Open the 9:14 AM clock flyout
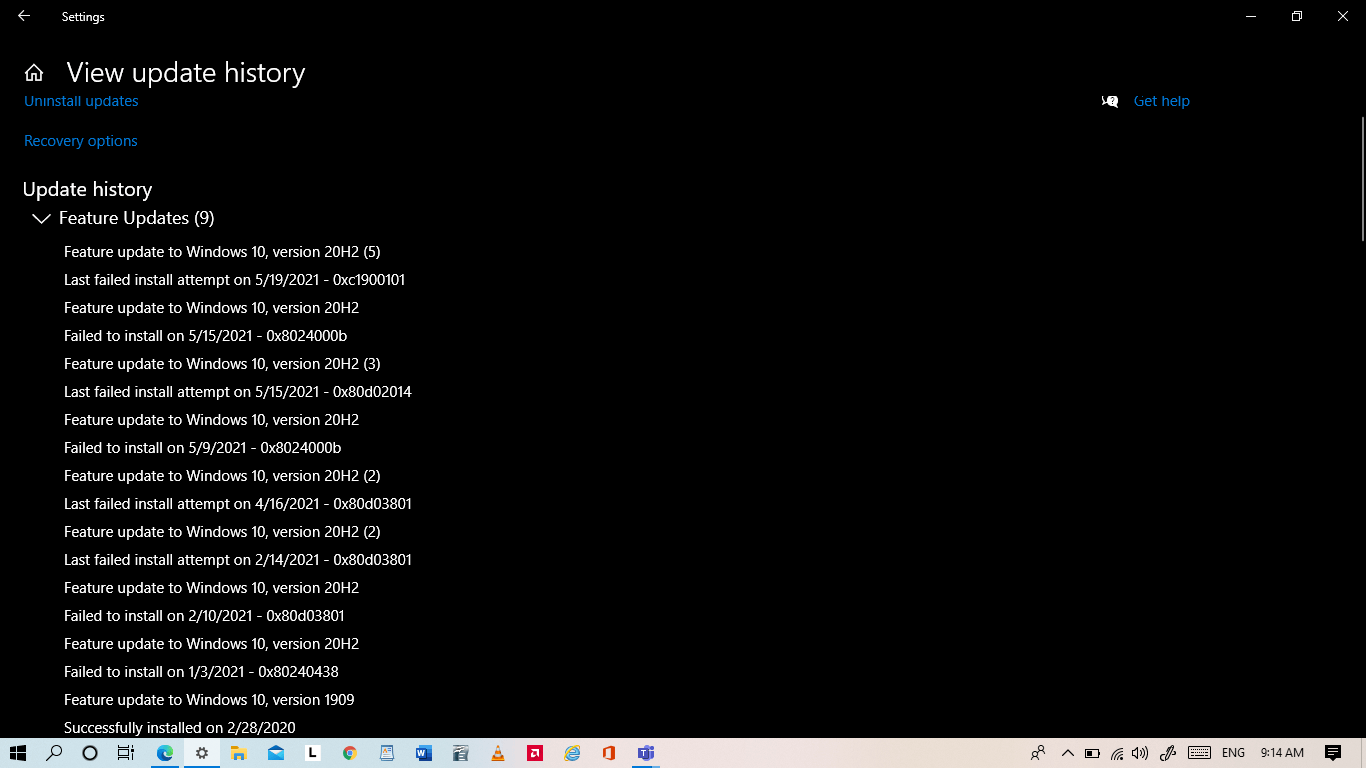Viewport: 1366px width, 768px height. [x=1282, y=753]
